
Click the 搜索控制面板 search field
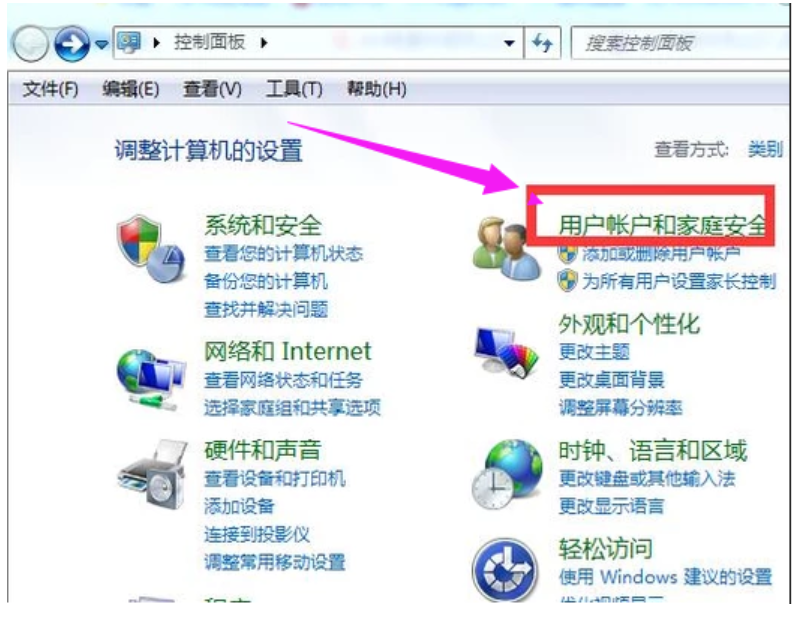(678, 43)
